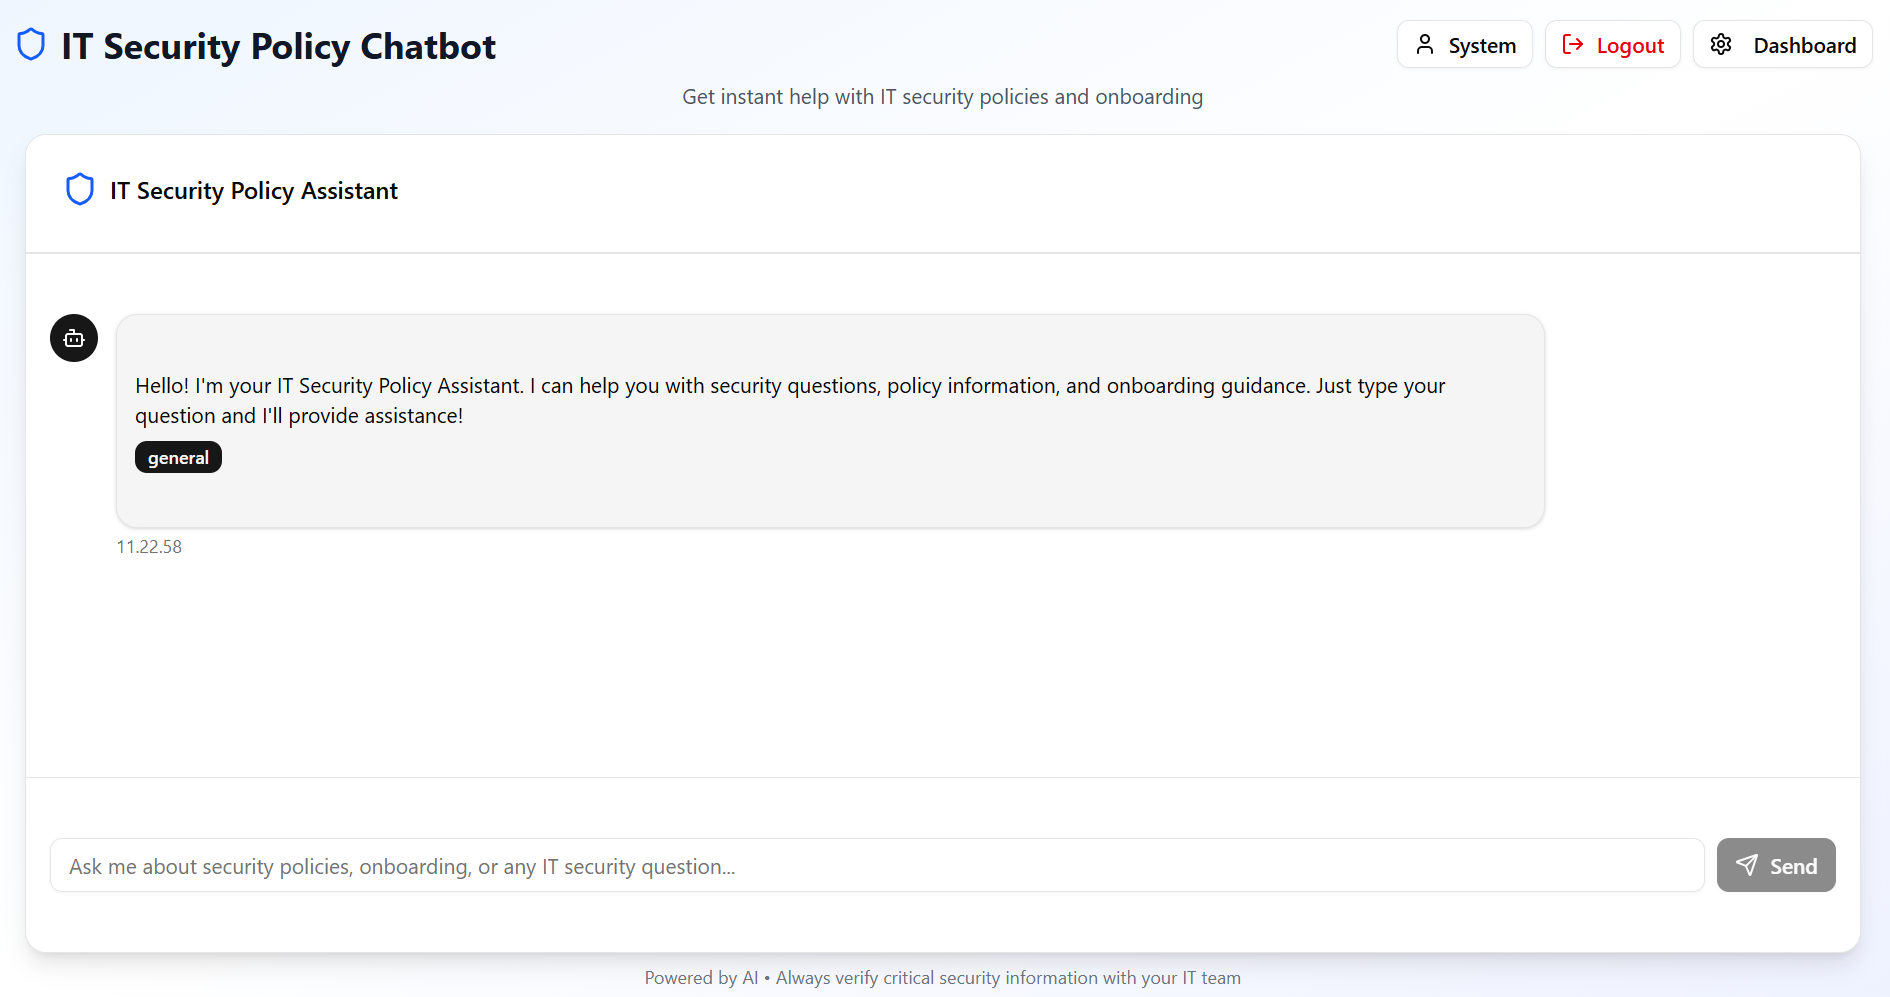
Task: Click the general tag badge
Action: click(178, 457)
